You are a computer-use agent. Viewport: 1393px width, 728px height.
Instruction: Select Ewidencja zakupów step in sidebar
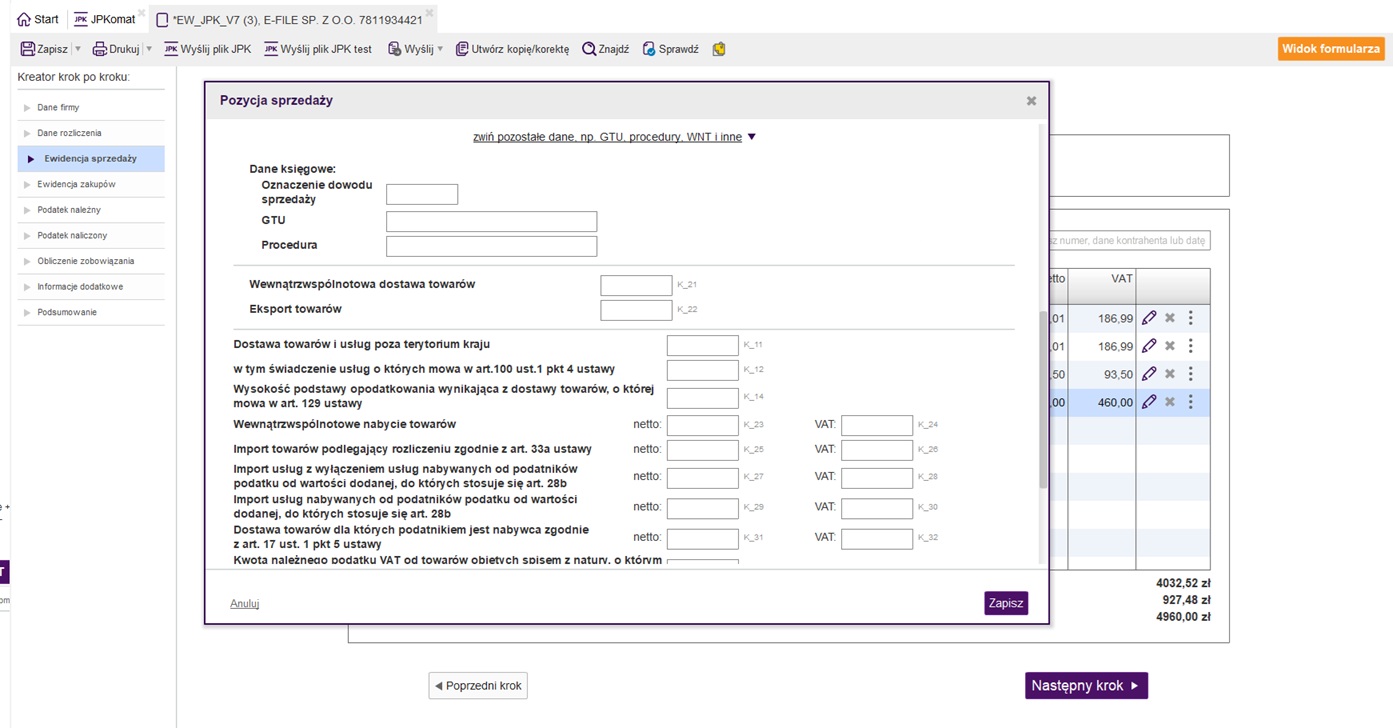click(x=76, y=184)
